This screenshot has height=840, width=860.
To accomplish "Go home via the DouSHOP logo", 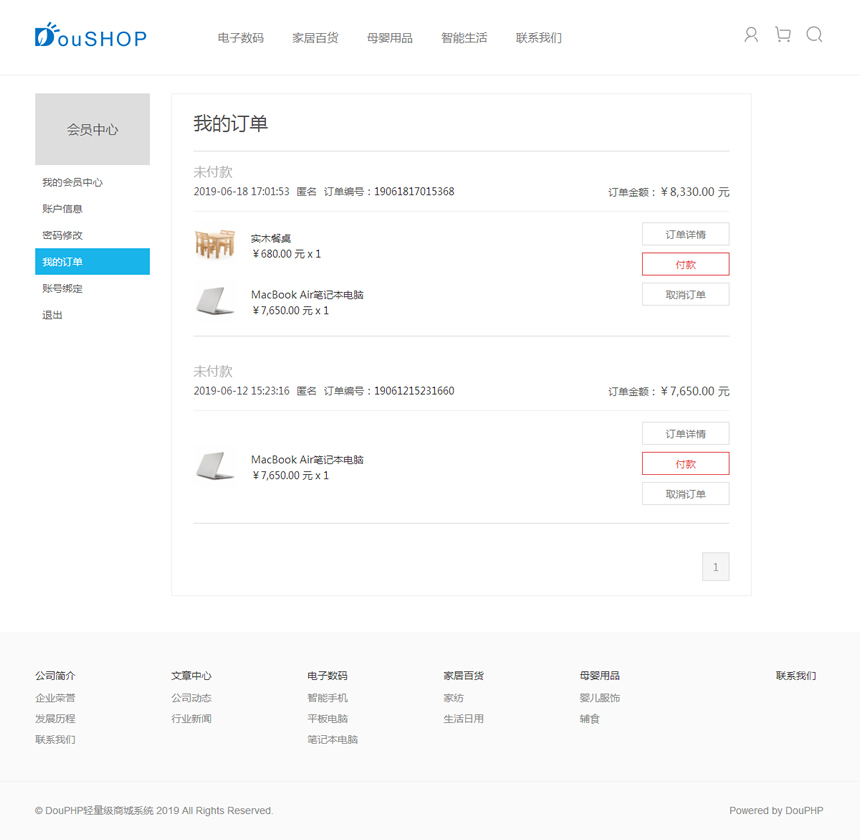I will click(91, 35).
